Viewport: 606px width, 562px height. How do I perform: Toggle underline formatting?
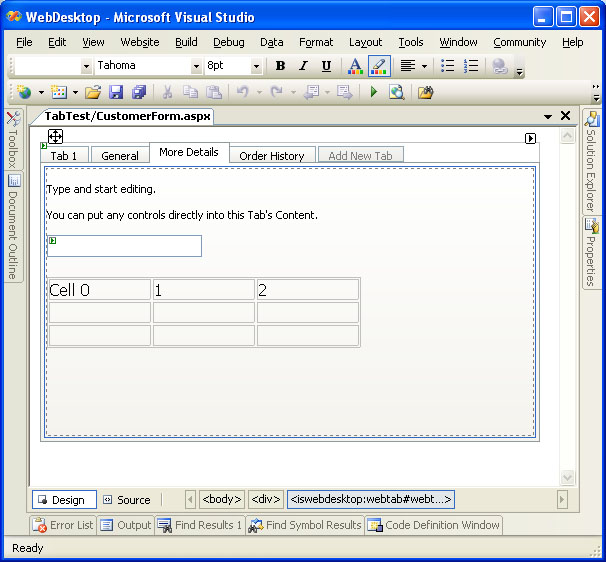tap(326, 66)
